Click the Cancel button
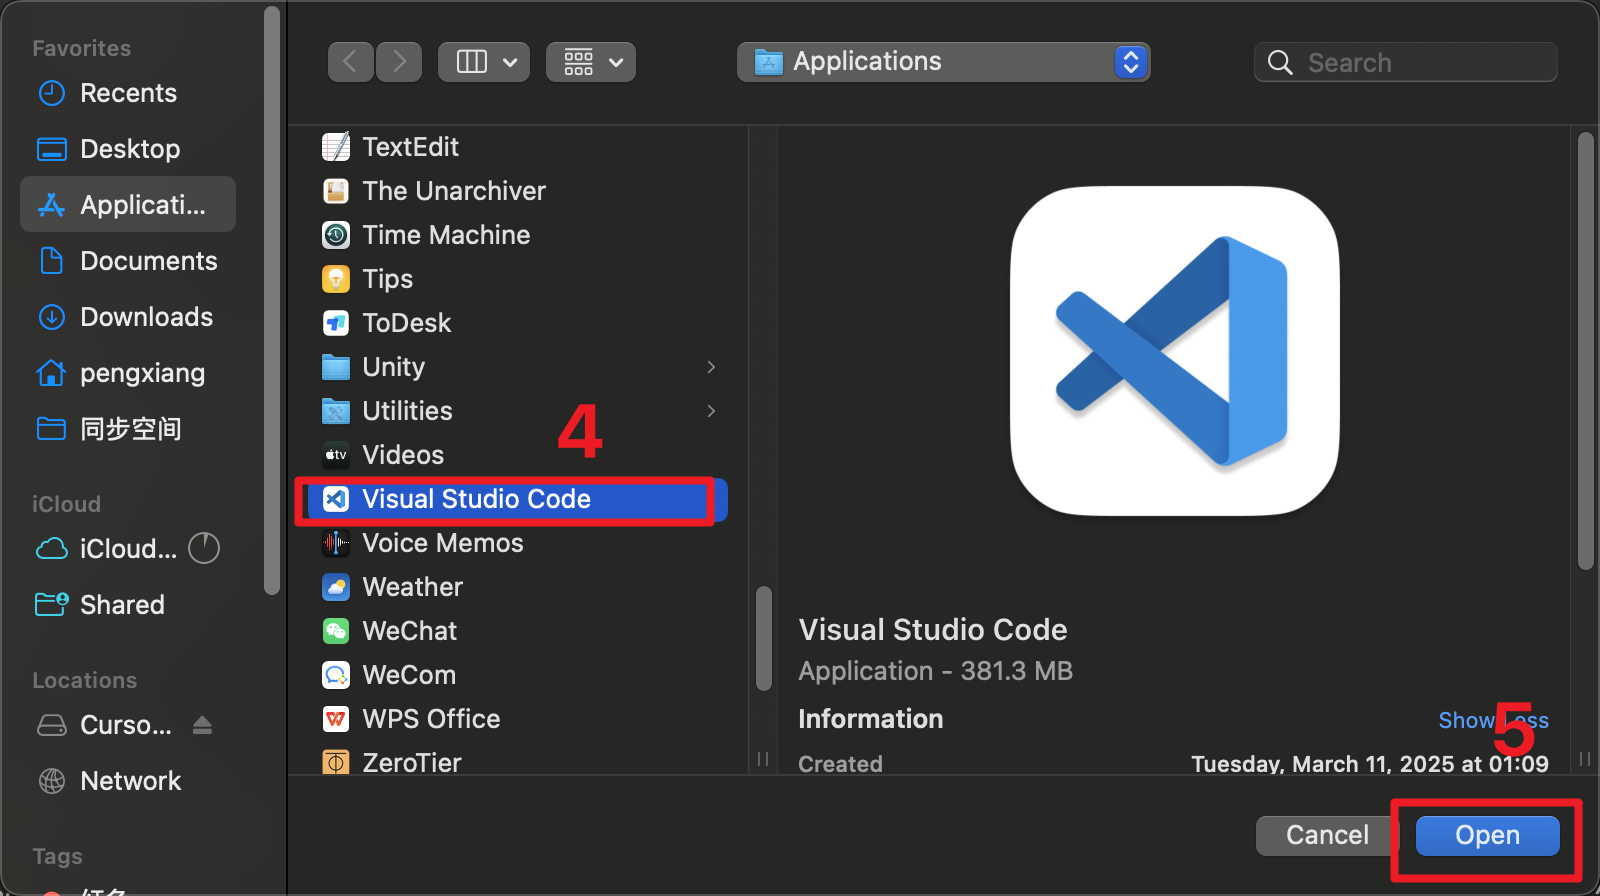This screenshot has width=1600, height=896. coord(1327,835)
